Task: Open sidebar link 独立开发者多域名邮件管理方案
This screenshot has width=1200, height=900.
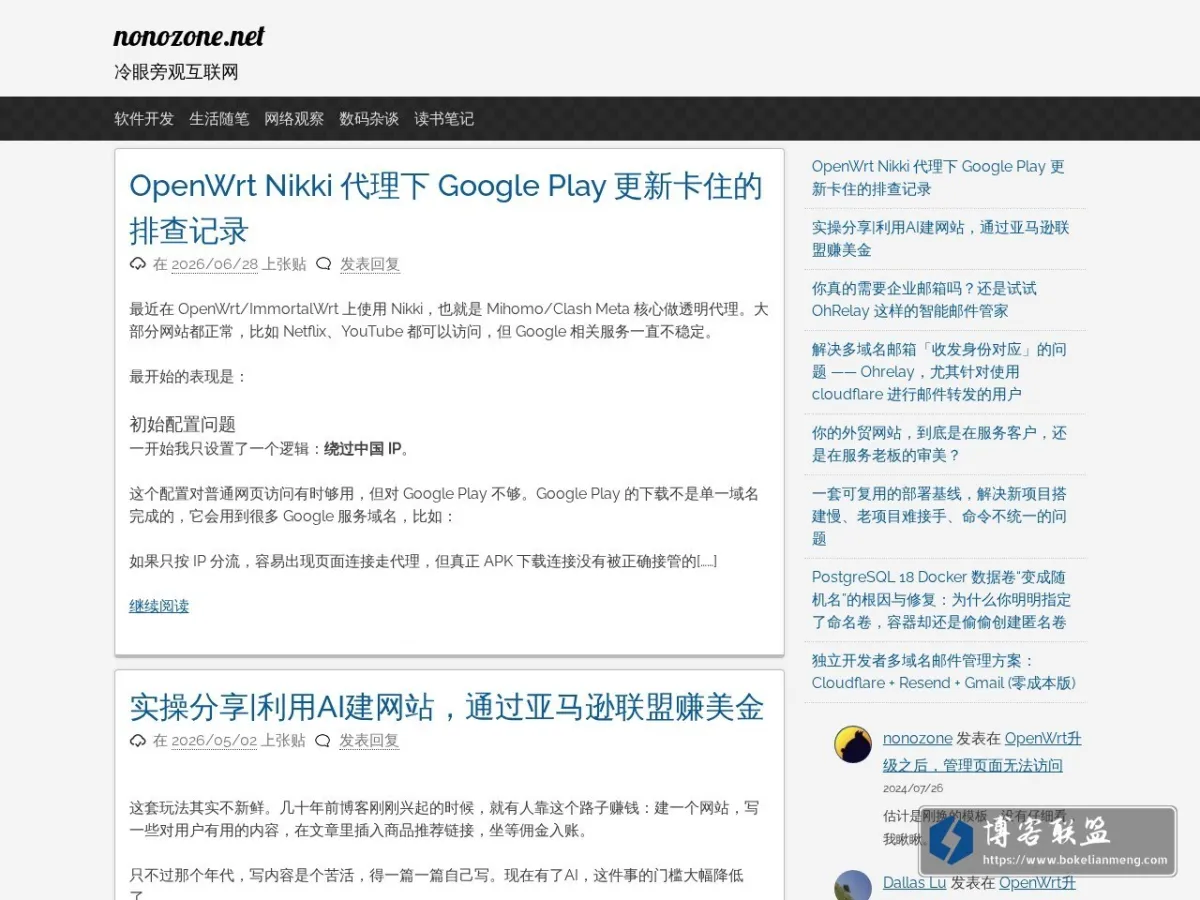Action: (x=944, y=672)
